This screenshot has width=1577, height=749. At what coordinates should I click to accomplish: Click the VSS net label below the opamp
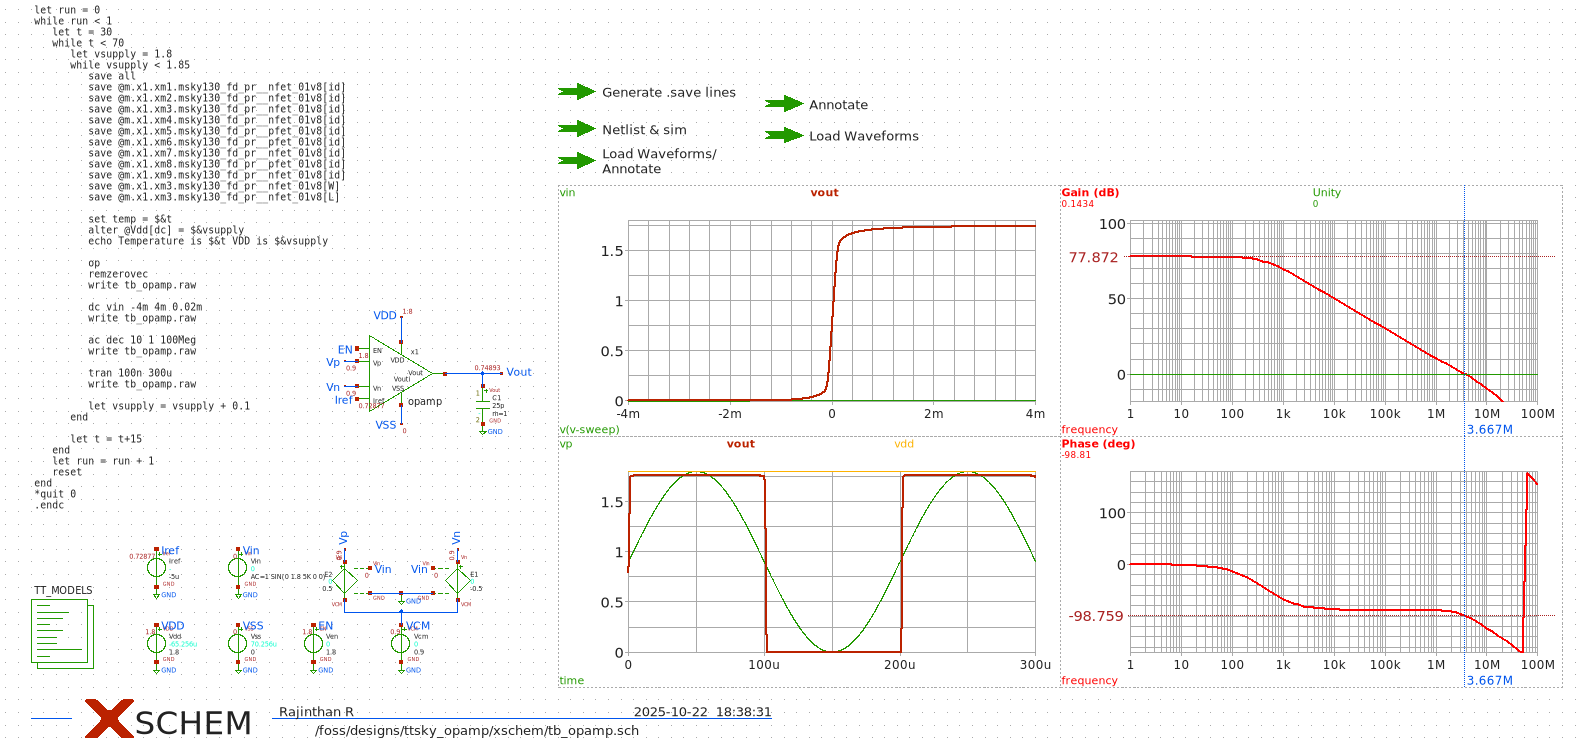pos(386,425)
